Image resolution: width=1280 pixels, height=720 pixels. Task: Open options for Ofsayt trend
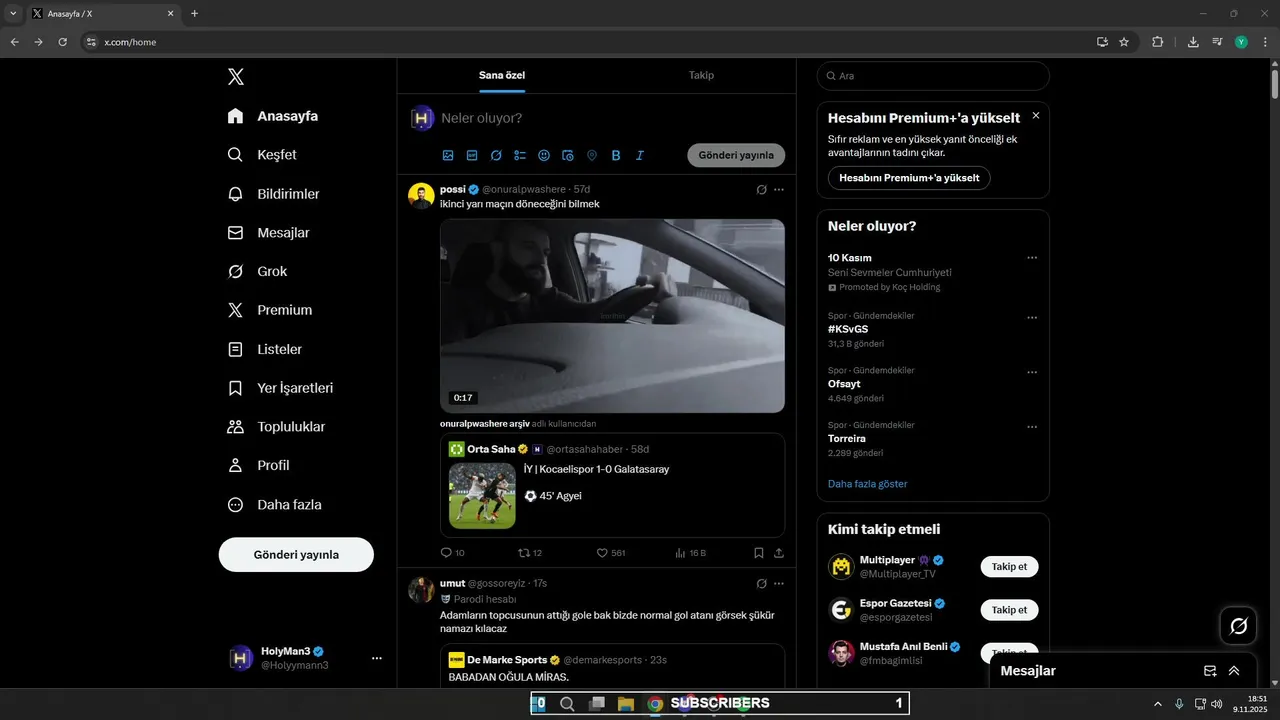[x=1032, y=372]
